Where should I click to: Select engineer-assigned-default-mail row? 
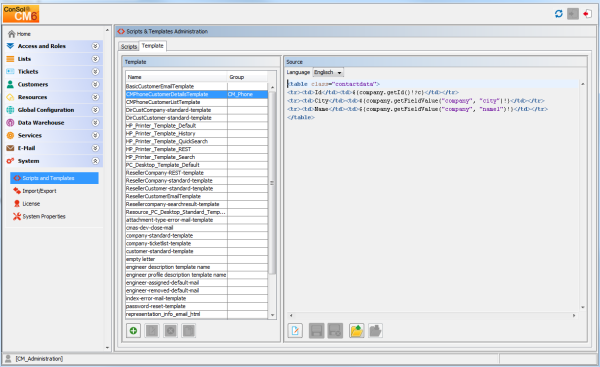197,282
